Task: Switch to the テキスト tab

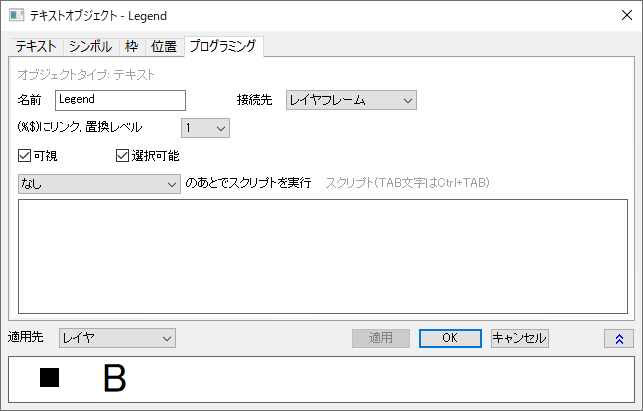Action: tap(36, 46)
